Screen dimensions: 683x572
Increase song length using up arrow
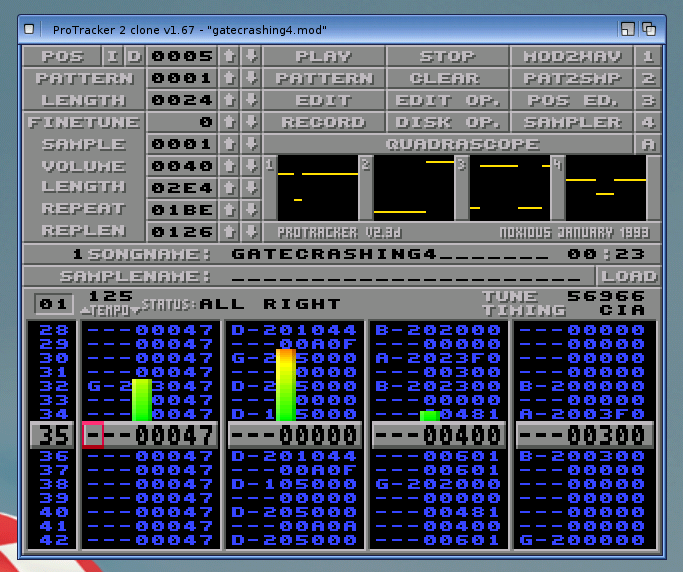coord(229,100)
